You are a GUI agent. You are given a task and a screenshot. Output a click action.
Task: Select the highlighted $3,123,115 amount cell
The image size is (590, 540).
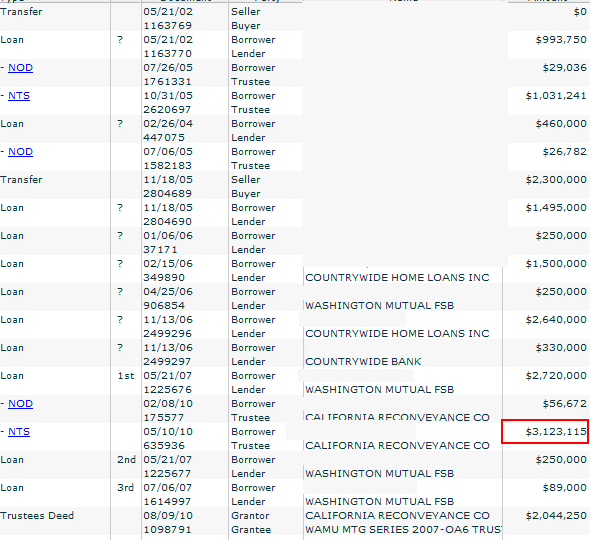[545, 432]
